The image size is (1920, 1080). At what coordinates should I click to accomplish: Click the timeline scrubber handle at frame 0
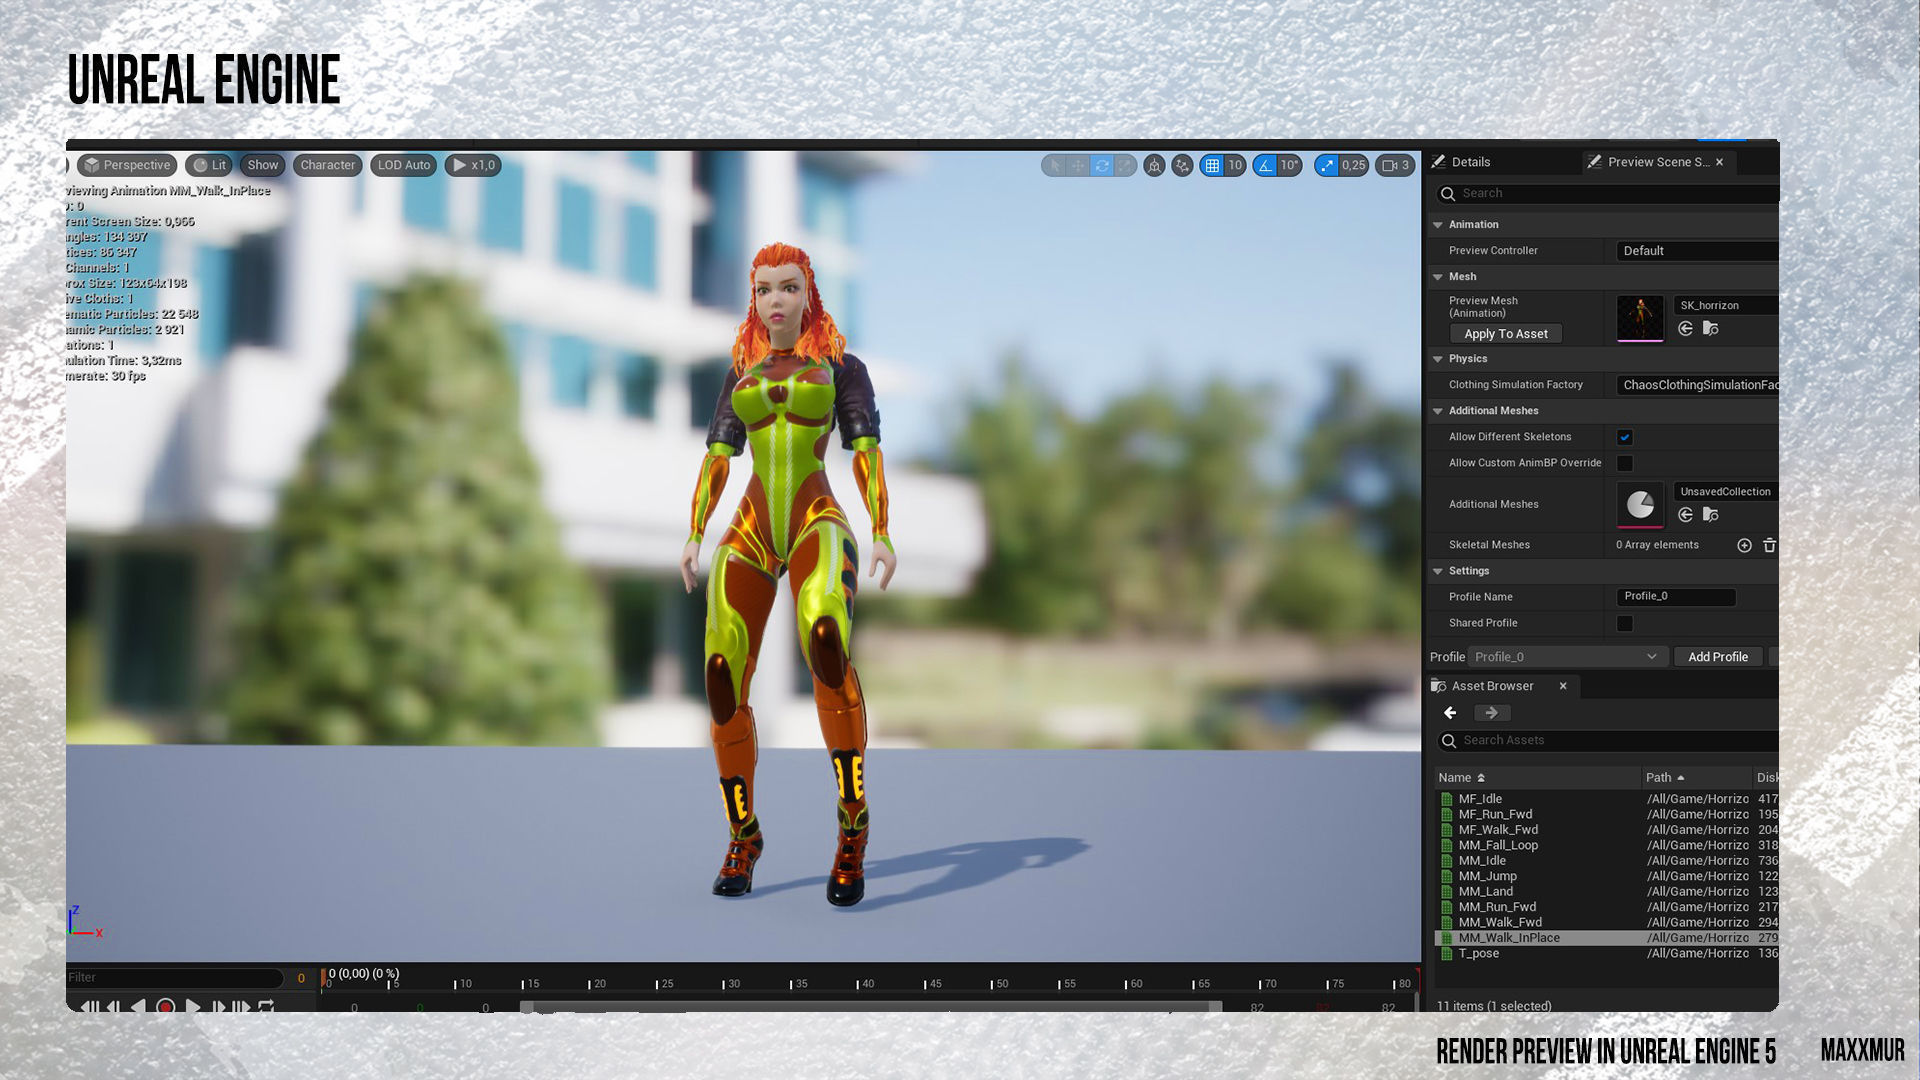(323, 979)
